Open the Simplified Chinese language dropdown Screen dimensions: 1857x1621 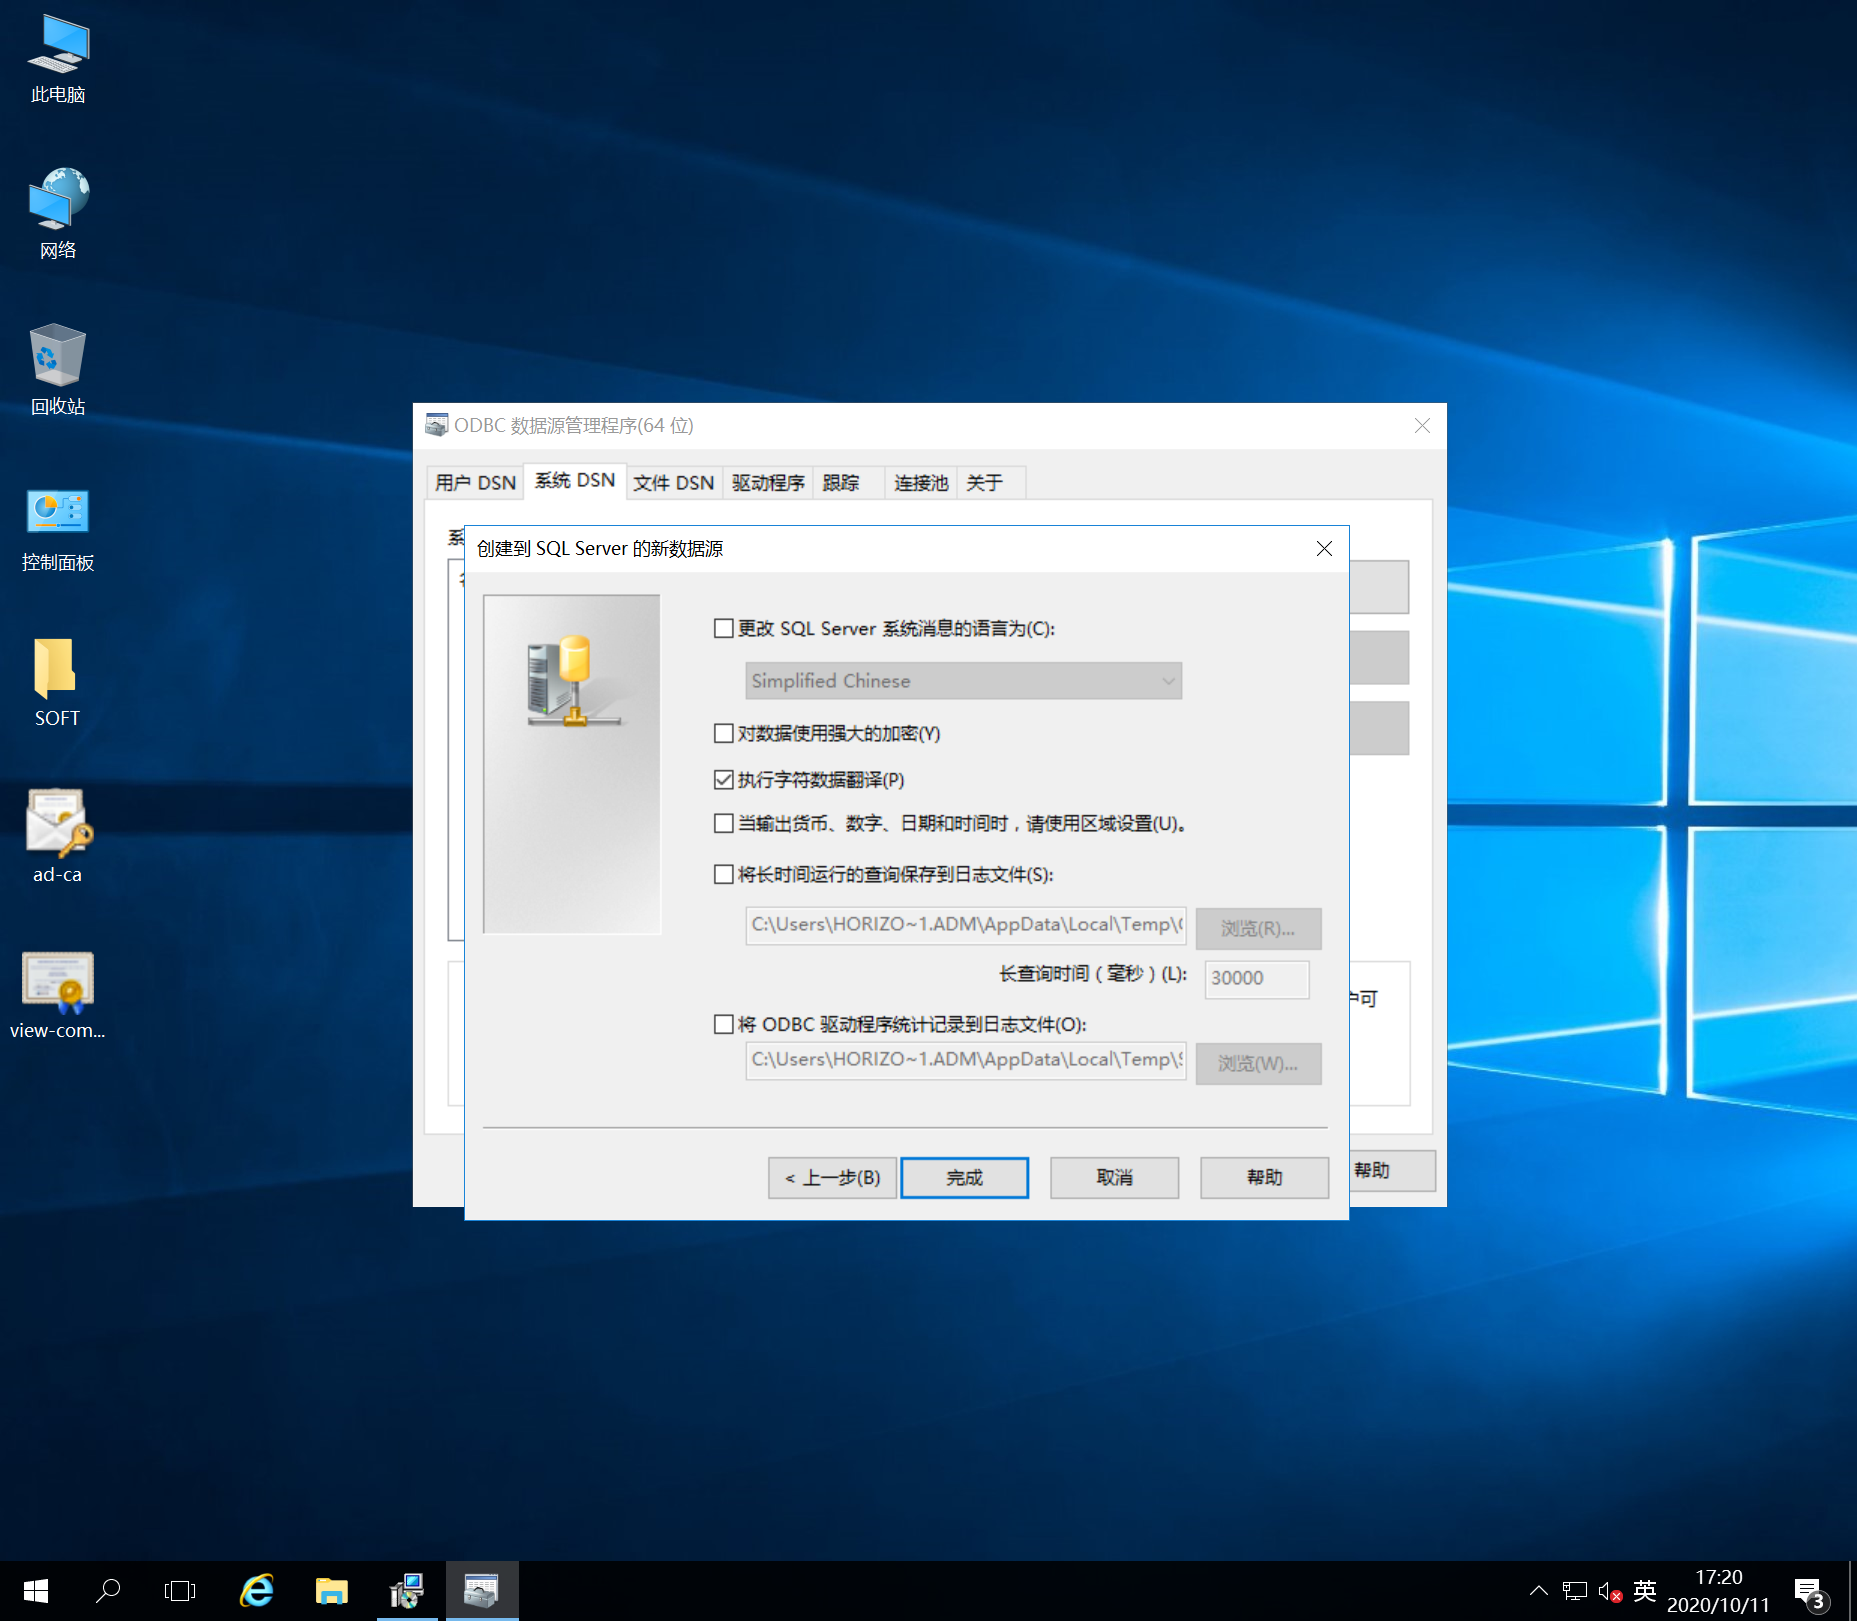click(x=963, y=681)
